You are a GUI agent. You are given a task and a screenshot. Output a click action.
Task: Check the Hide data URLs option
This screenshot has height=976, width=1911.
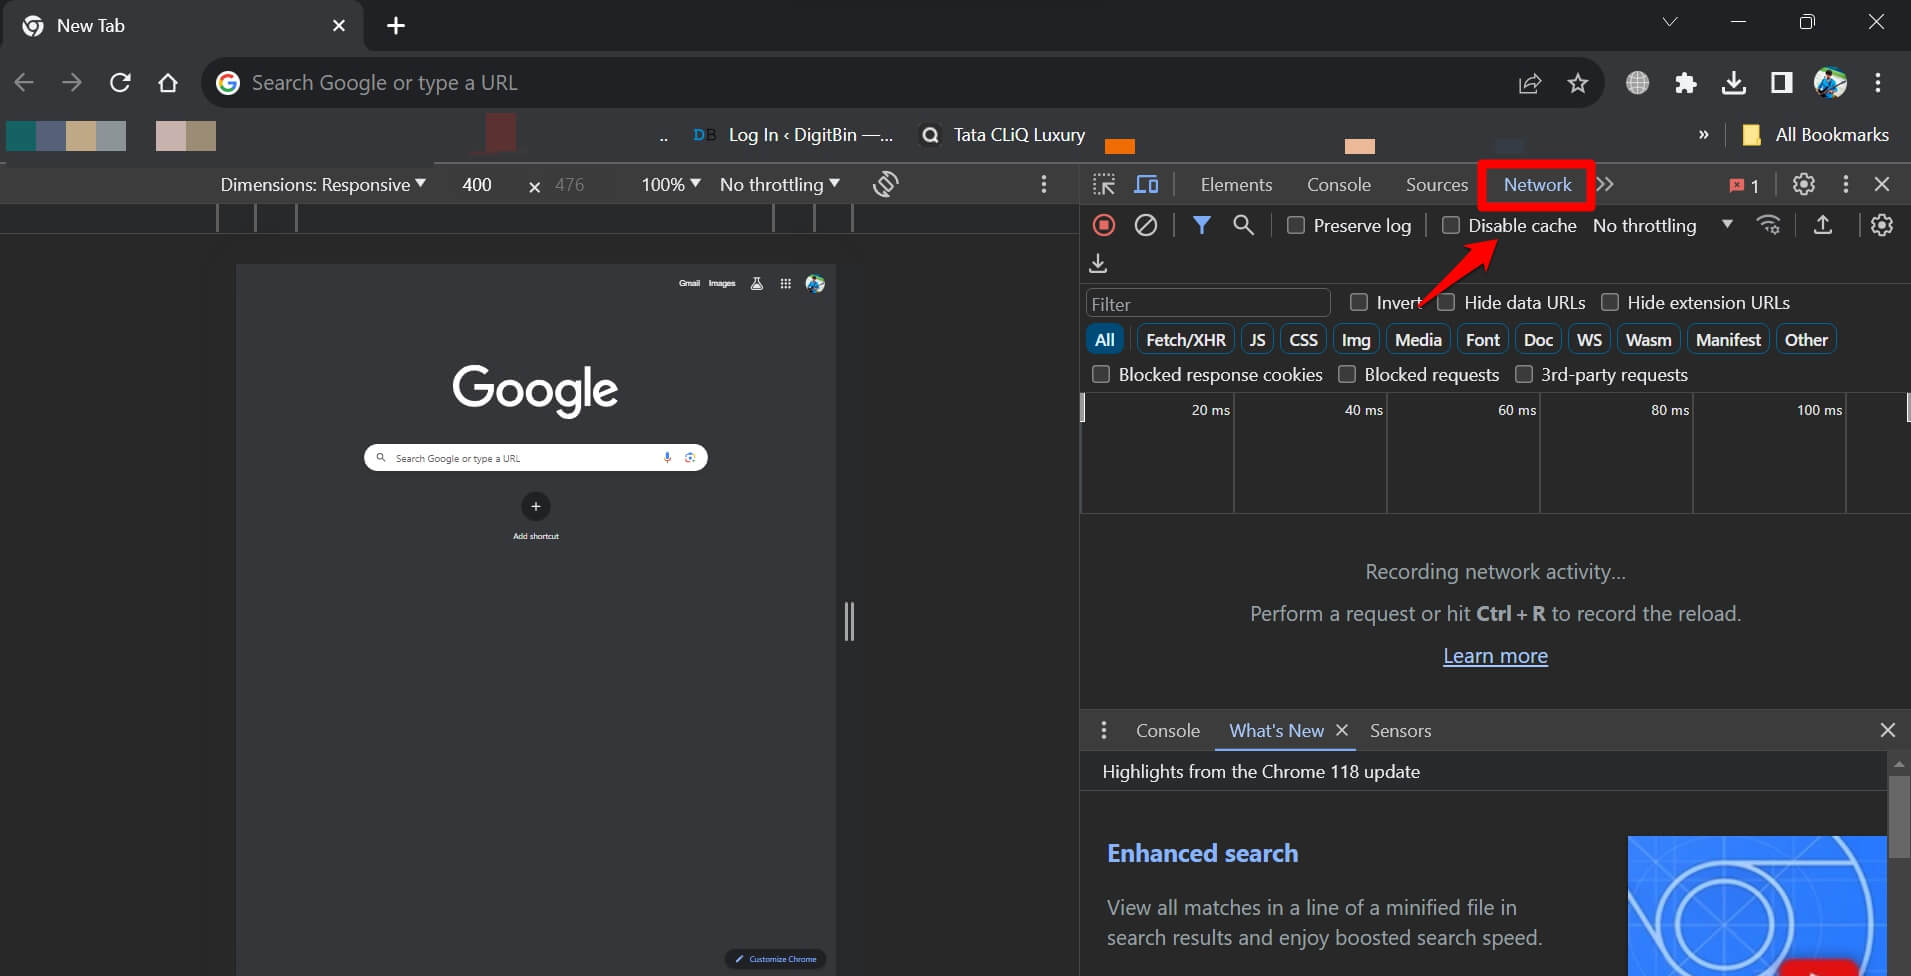tap(1447, 302)
